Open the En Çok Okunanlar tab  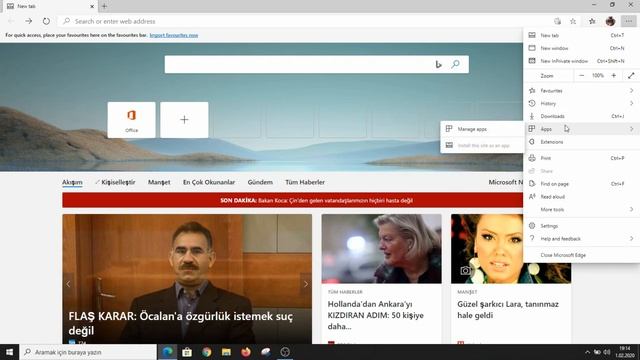coord(209,182)
